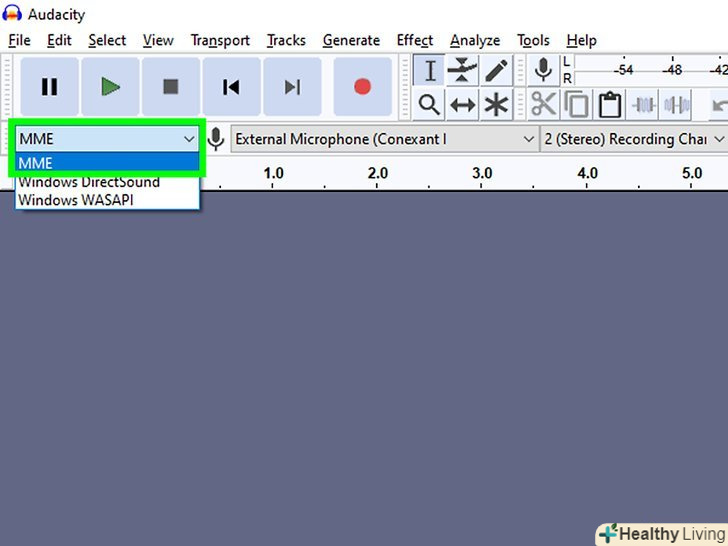728x546 pixels.
Task: Choose Windows WASAPI audio host
Action: [x=107, y=200]
